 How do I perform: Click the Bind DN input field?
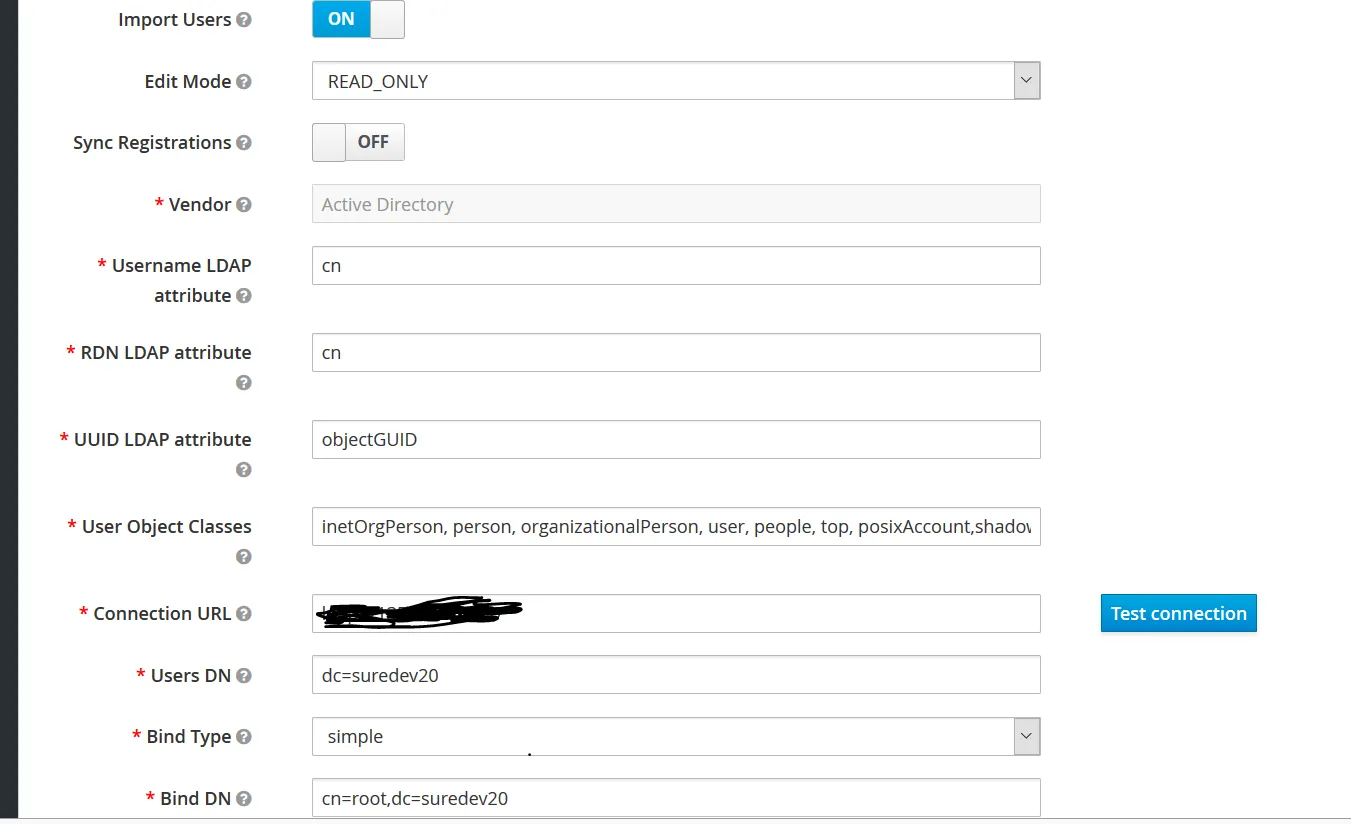click(x=676, y=798)
